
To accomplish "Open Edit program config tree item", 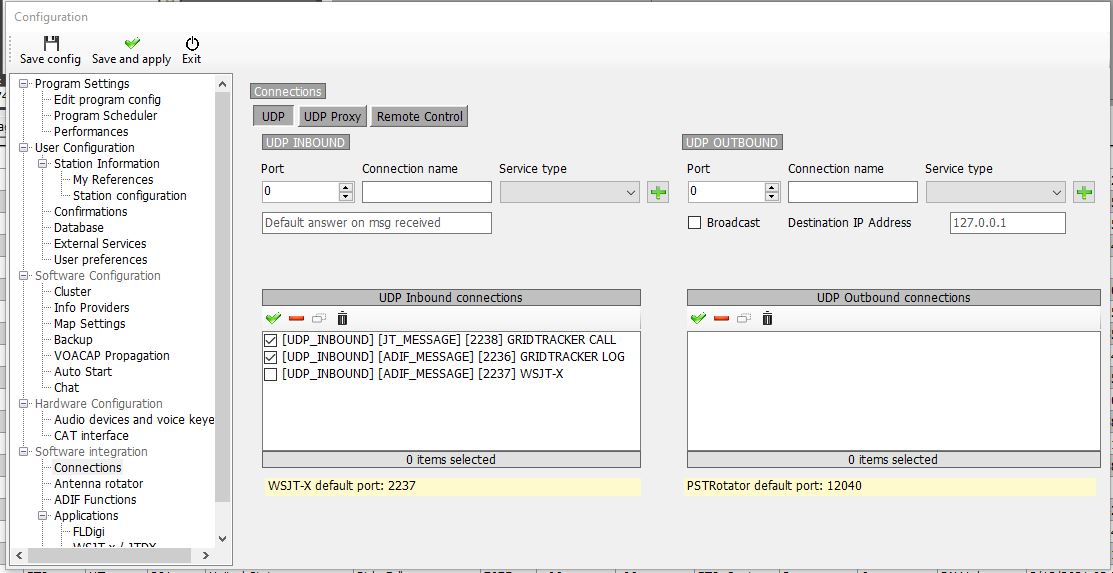I will tap(107, 100).
